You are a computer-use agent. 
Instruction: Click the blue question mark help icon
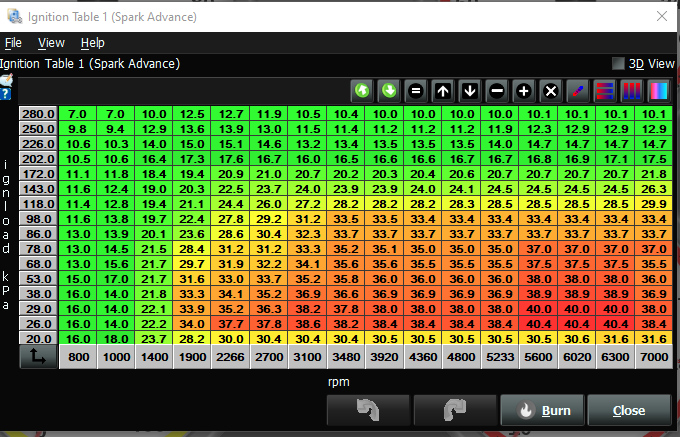click(x=6, y=93)
